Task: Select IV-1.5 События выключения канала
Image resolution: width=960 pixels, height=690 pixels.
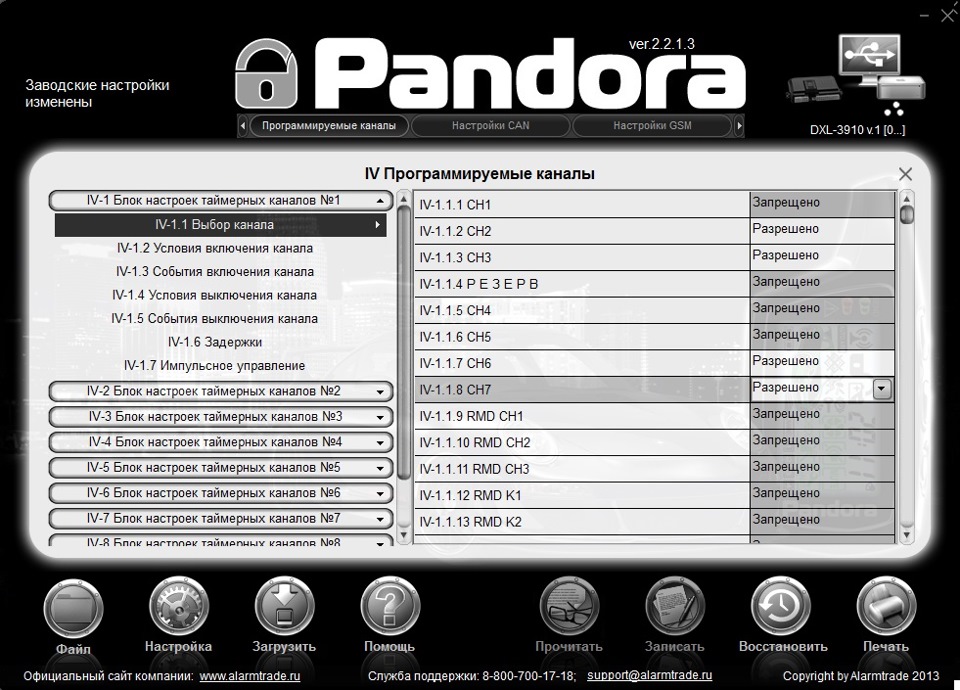Action: click(214, 319)
